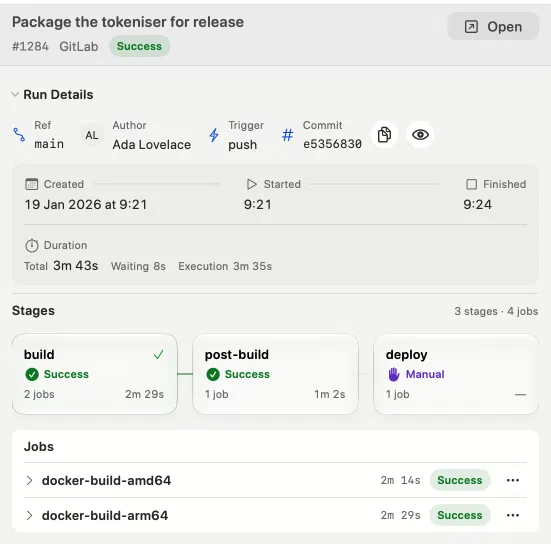Click the pipeline number #1284
551x544 pixels.
click(30, 46)
